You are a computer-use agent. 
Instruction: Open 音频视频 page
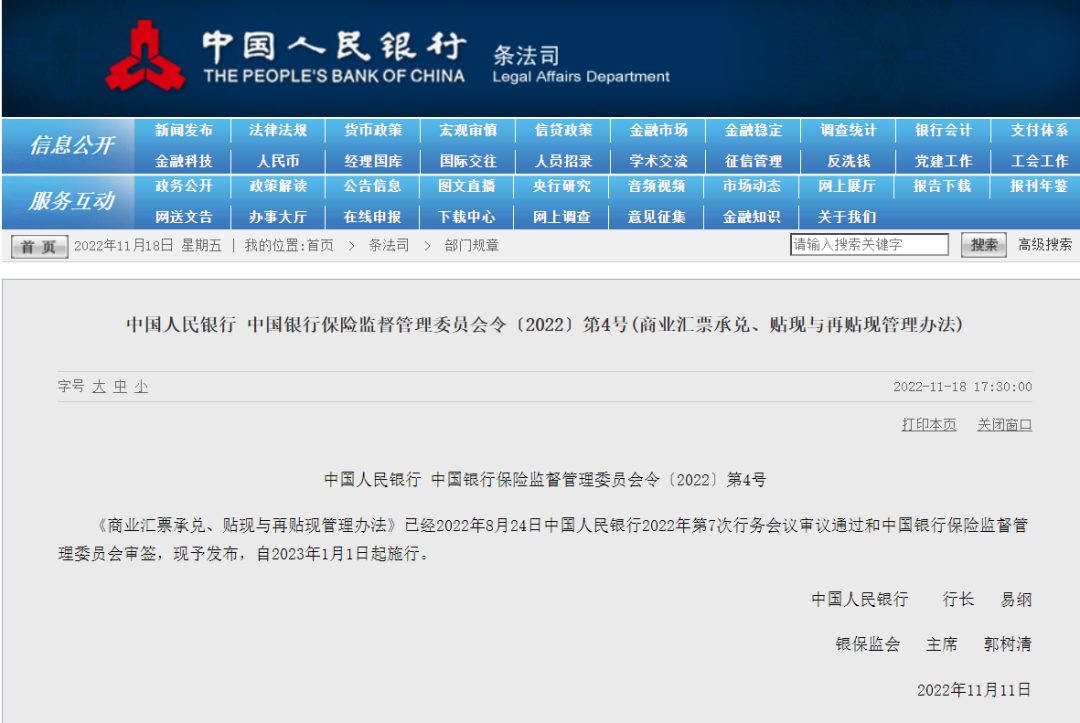(x=656, y=186)
